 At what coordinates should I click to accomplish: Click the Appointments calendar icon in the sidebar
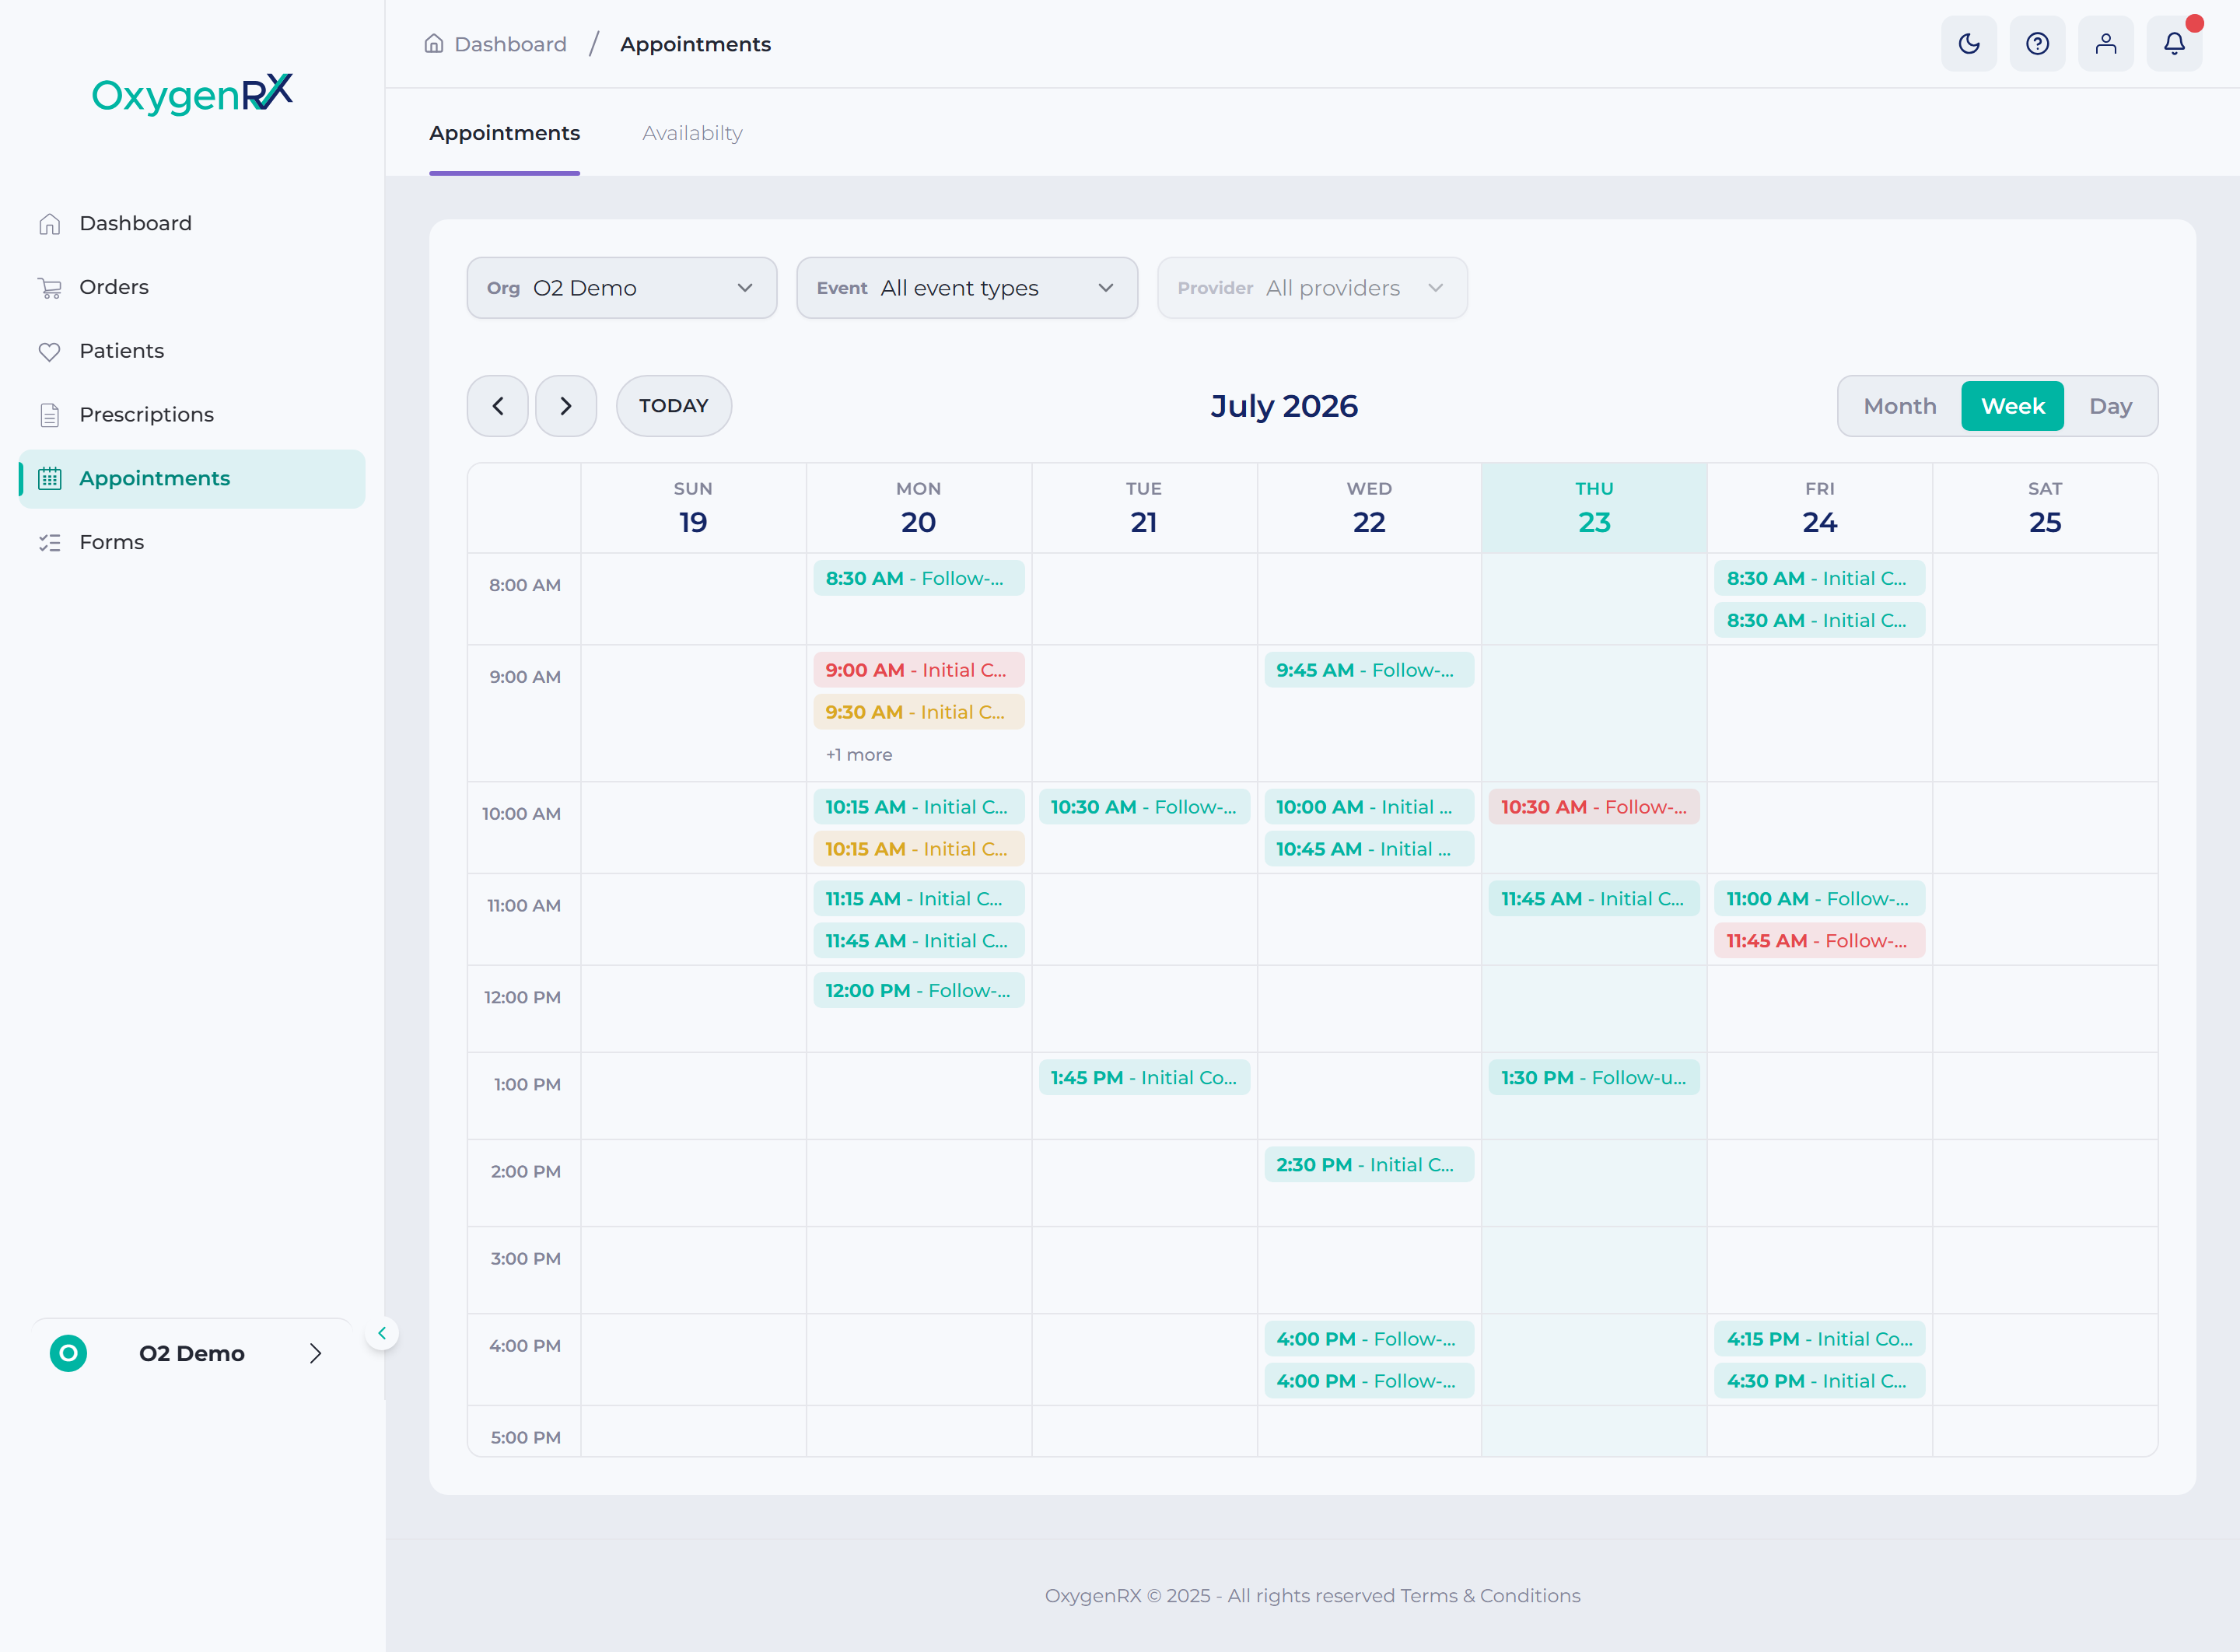pos(50,479)
